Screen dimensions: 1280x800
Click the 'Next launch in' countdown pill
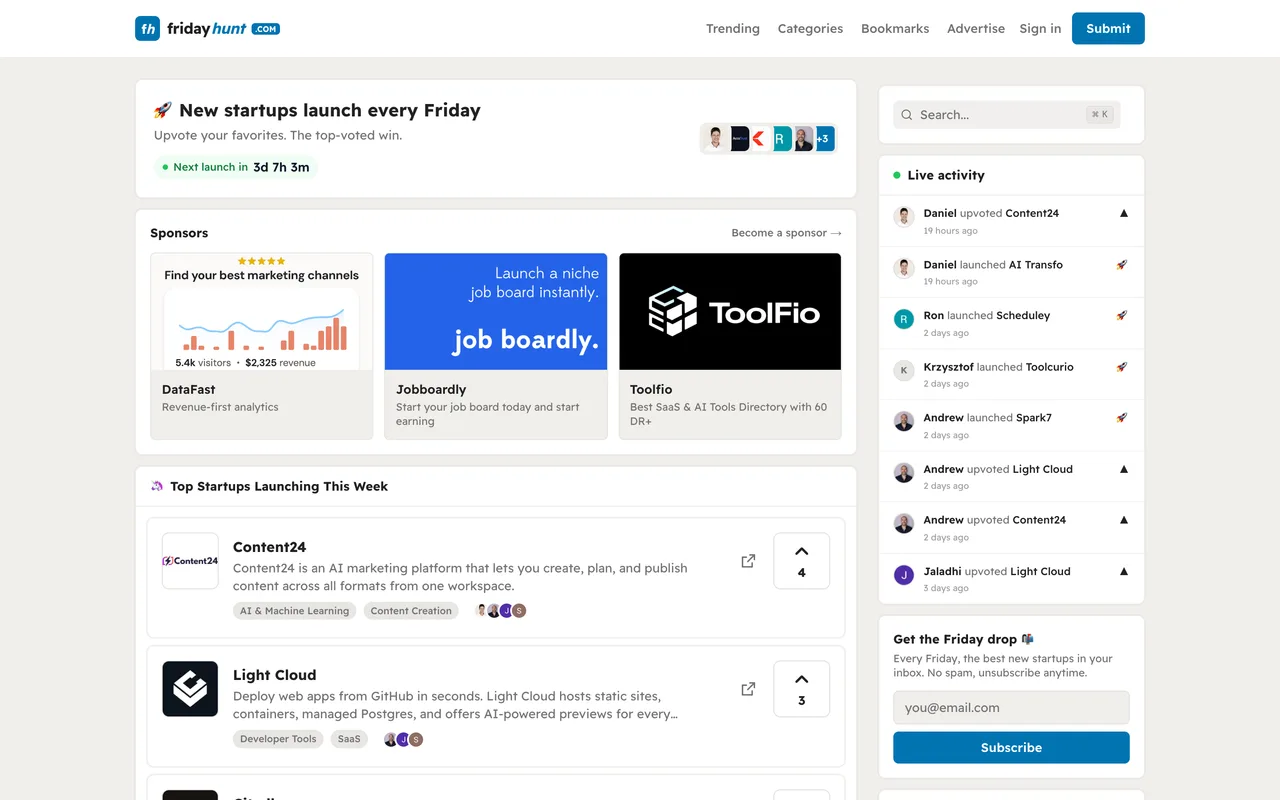(236, 167)
